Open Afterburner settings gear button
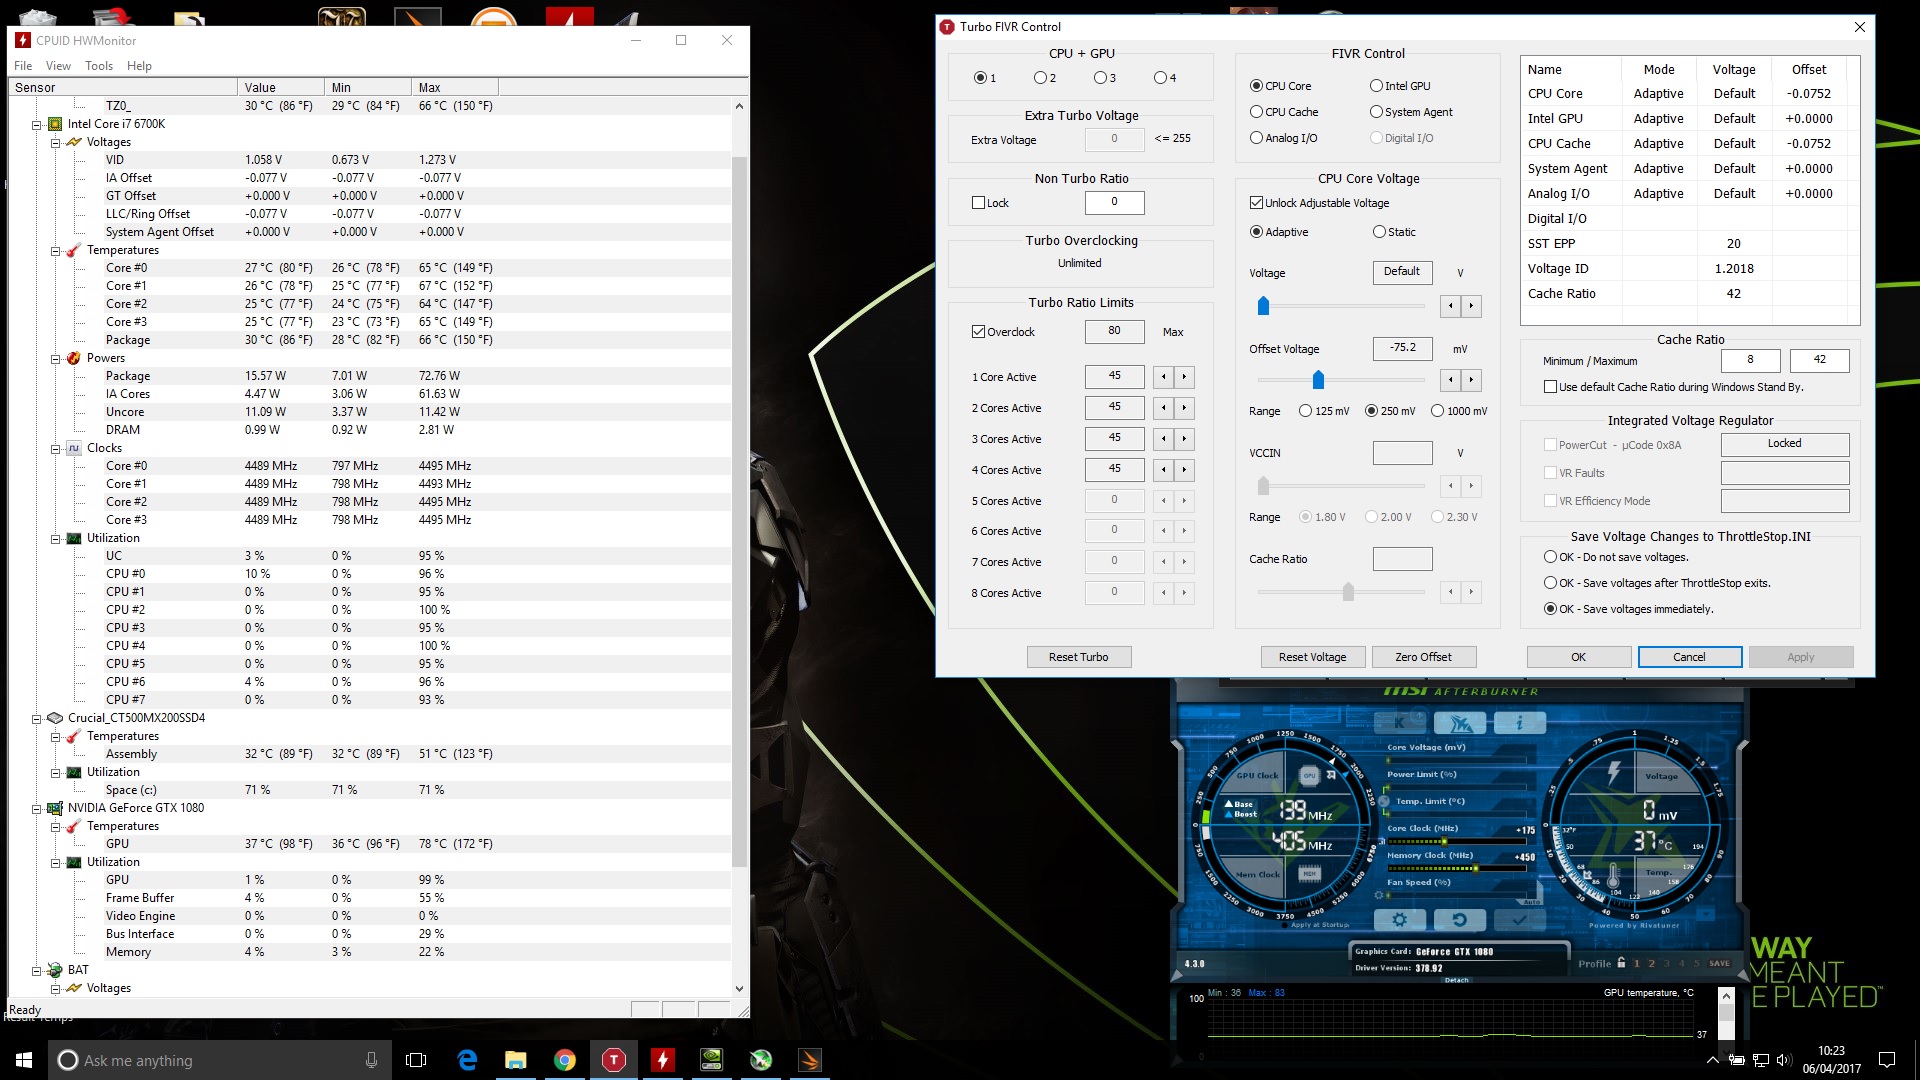This screenshot has height=1080, width=1920. point(1399,920)
